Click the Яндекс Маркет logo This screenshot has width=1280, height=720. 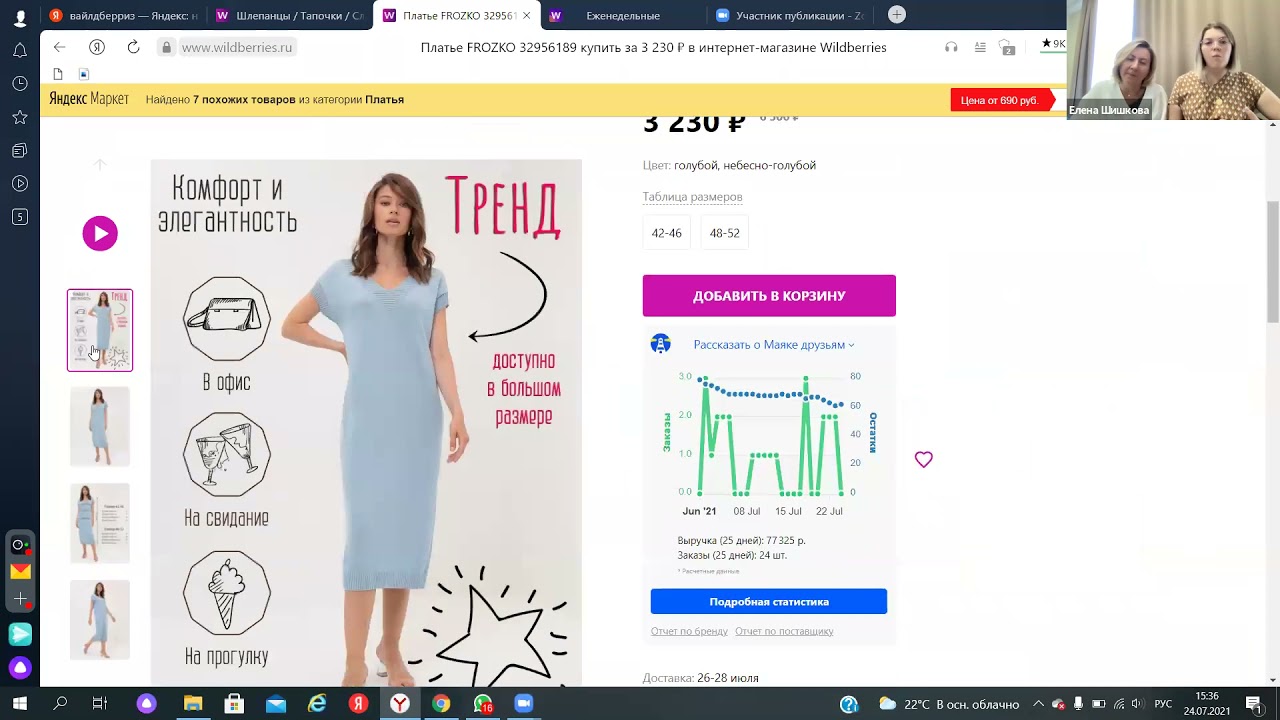[89, 99]
